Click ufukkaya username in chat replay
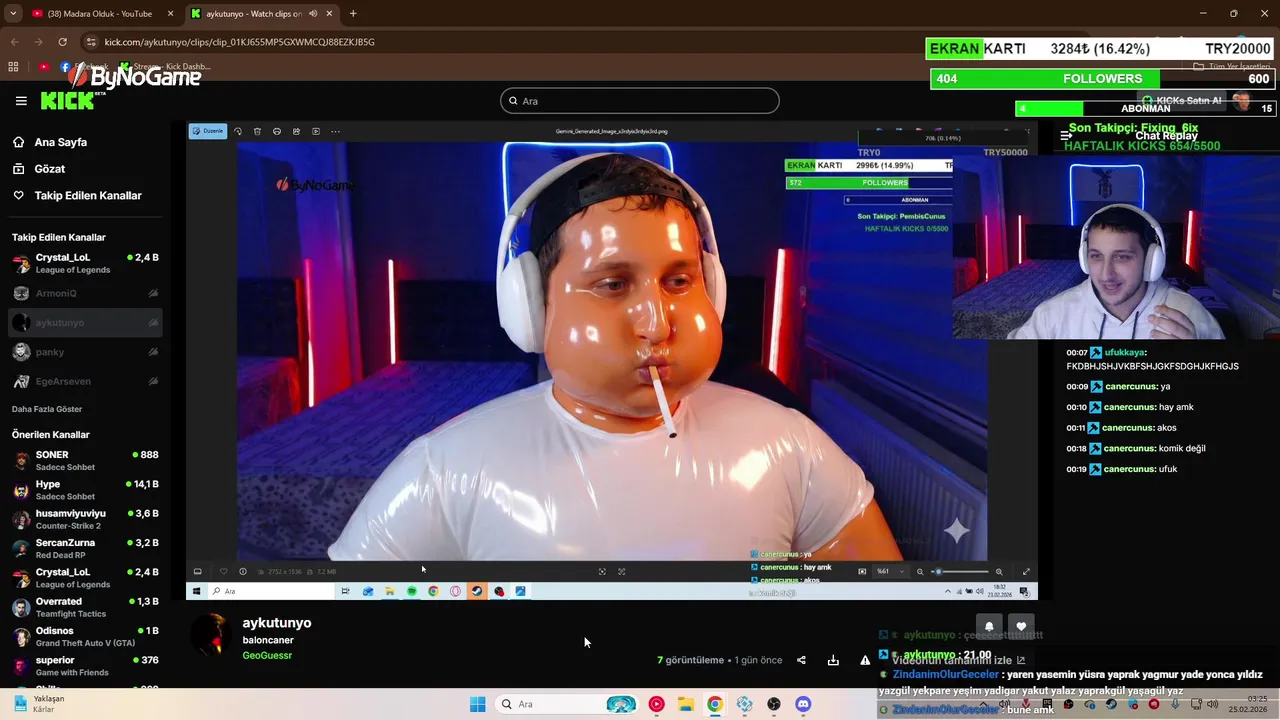The width and height of the screenshot is (1280, 720). (x=1124, y=353)
